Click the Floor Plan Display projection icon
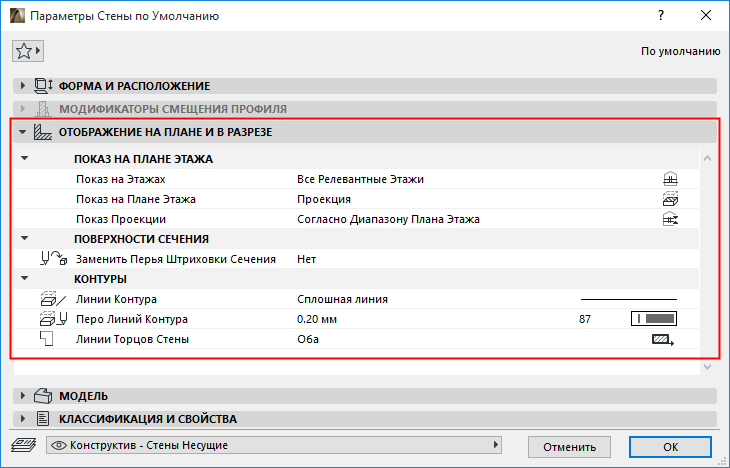The width and height of the screenshot is (730, 468). tap(671, 199)
